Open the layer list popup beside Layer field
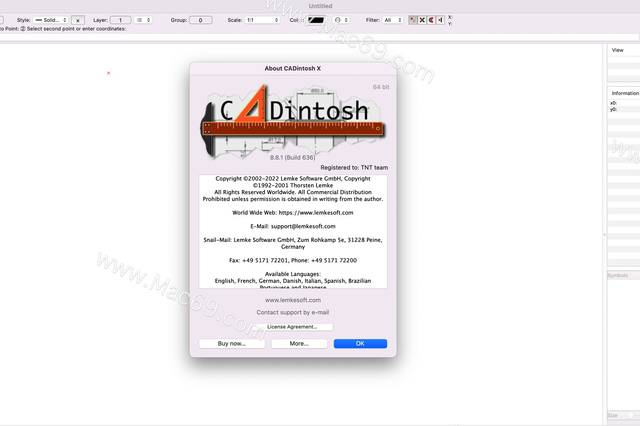Image resolution: width=640 pixels, height=426 pixels. pyautogui.click(x=143, y=20)
